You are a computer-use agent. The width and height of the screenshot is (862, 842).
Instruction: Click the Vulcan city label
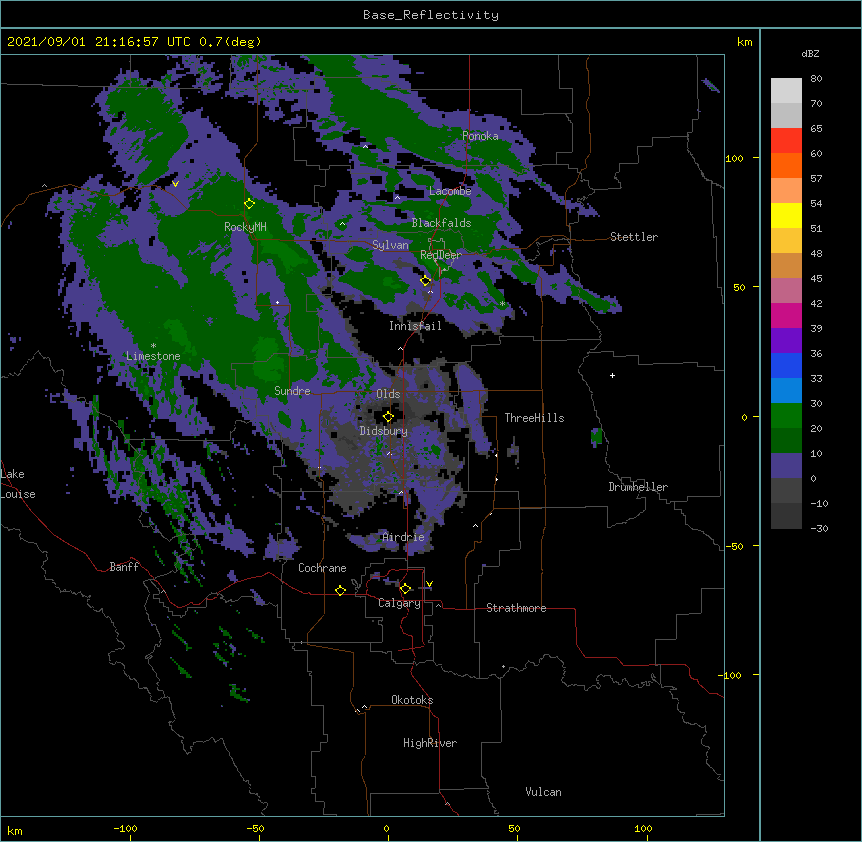[543, 792]
